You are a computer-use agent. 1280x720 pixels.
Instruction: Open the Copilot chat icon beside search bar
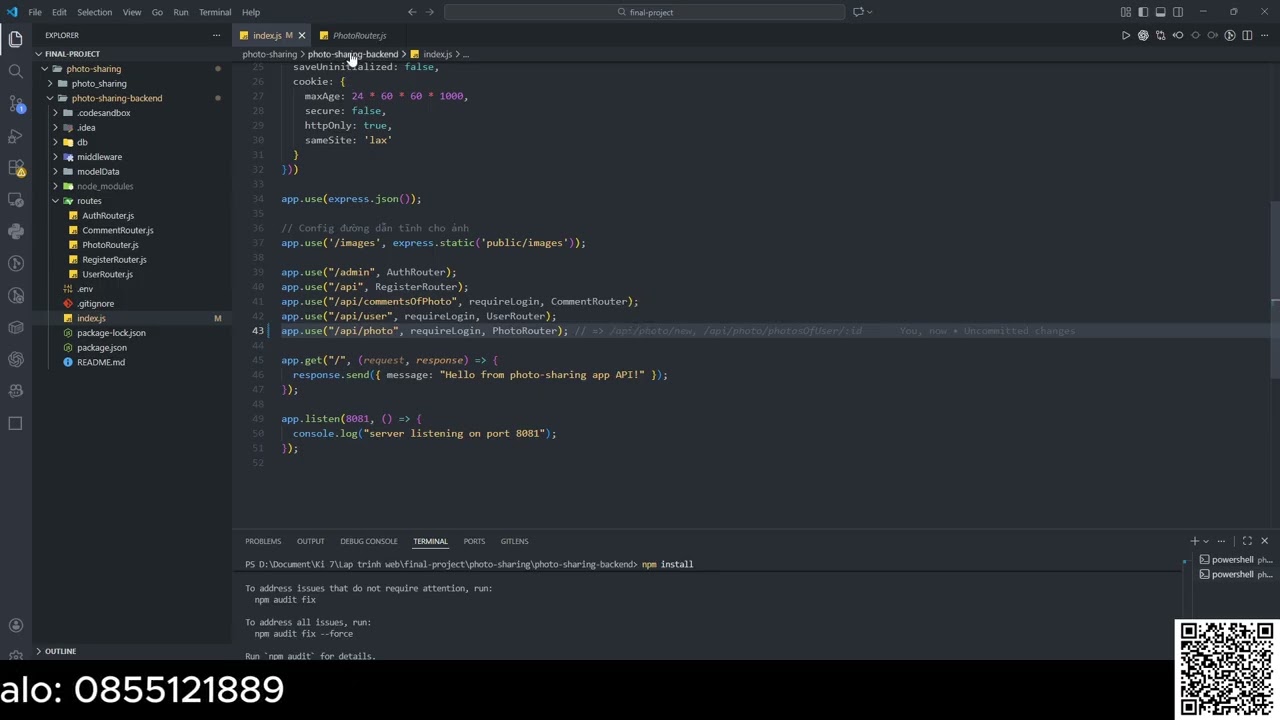858,12
